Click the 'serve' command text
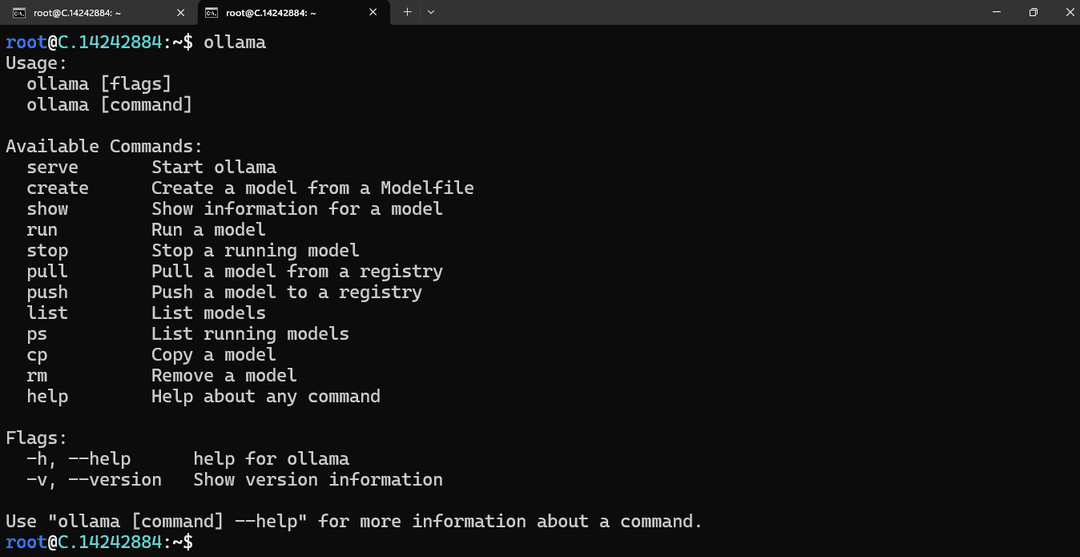This screenshot has height=557, width=1080. point(52,167)
